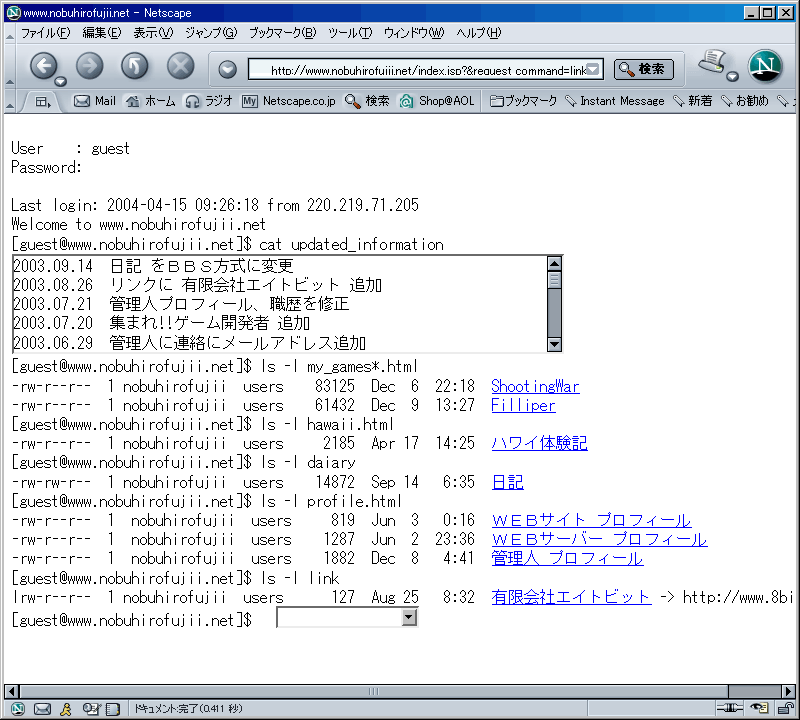This screenshot has height=720, width=800.
Task: Click the status text 'ドキュメント:完了'
Action: pos(188,709)
